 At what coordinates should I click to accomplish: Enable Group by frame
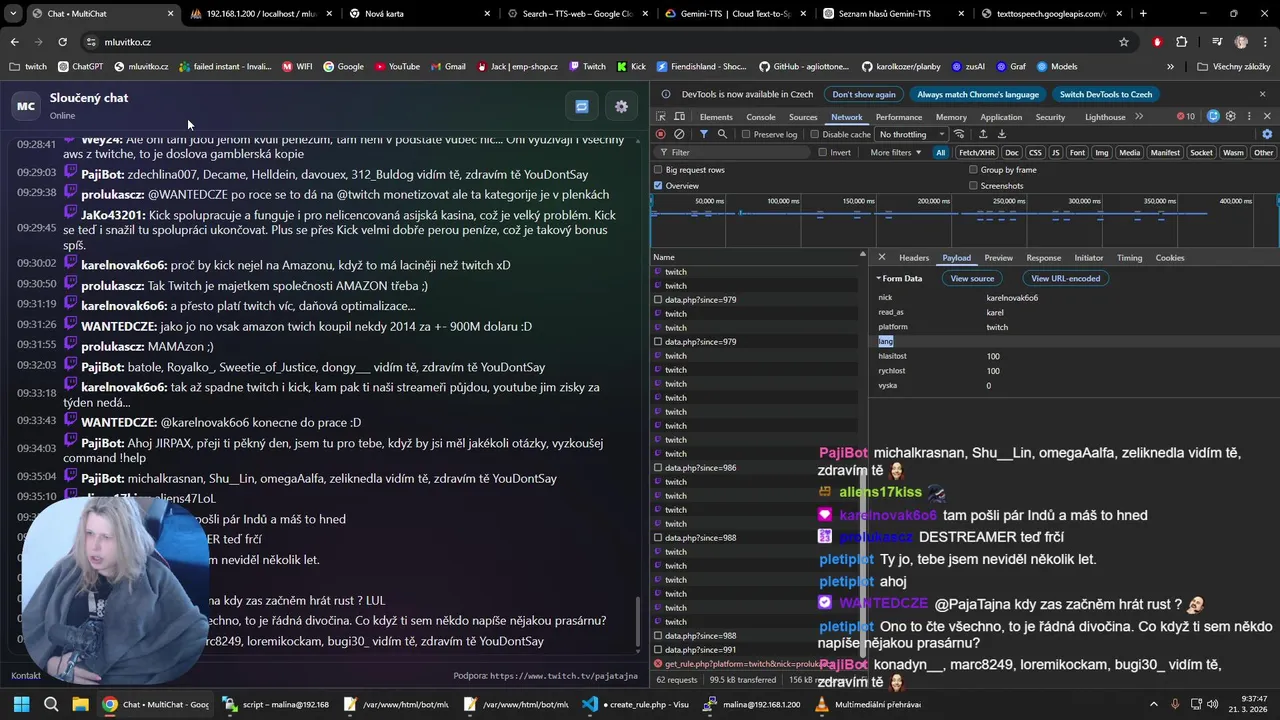click(x=973, y=170)
